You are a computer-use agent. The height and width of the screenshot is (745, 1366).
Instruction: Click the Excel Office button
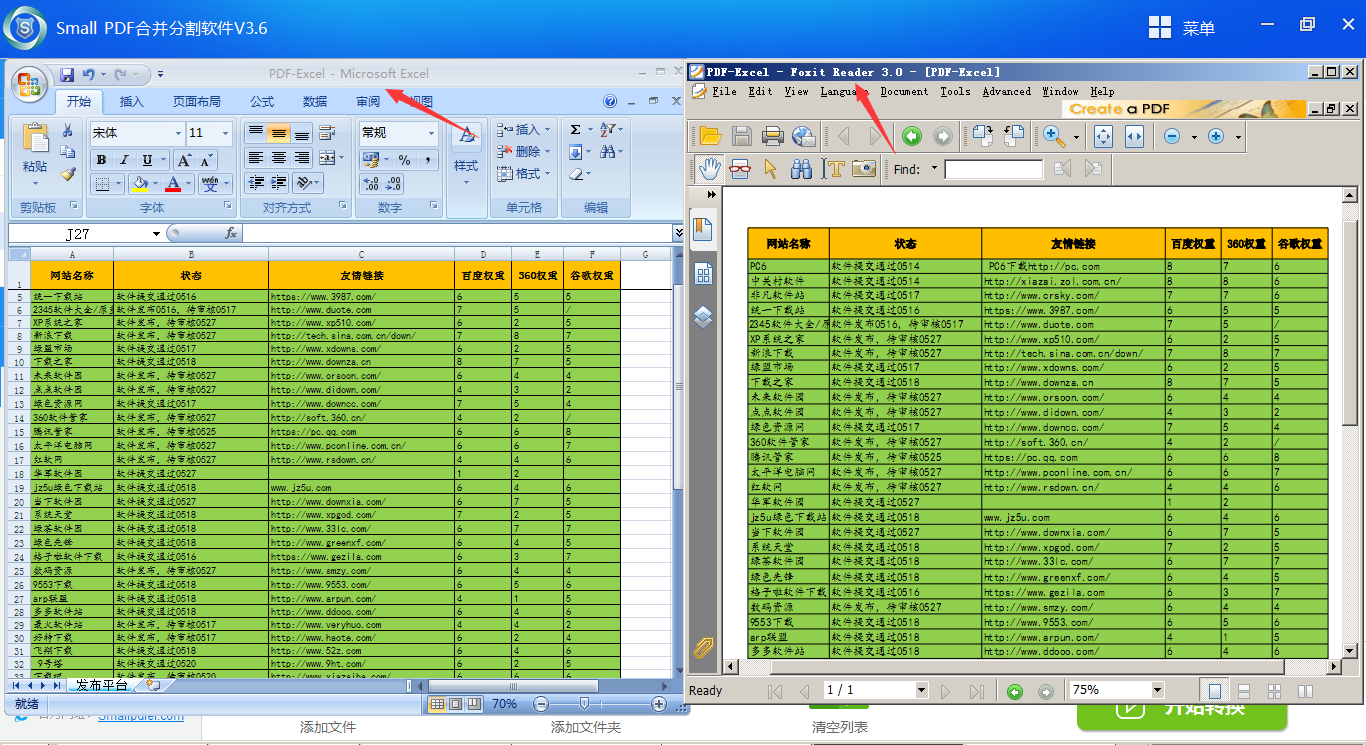pyautogui.click(x=29, y=83)
